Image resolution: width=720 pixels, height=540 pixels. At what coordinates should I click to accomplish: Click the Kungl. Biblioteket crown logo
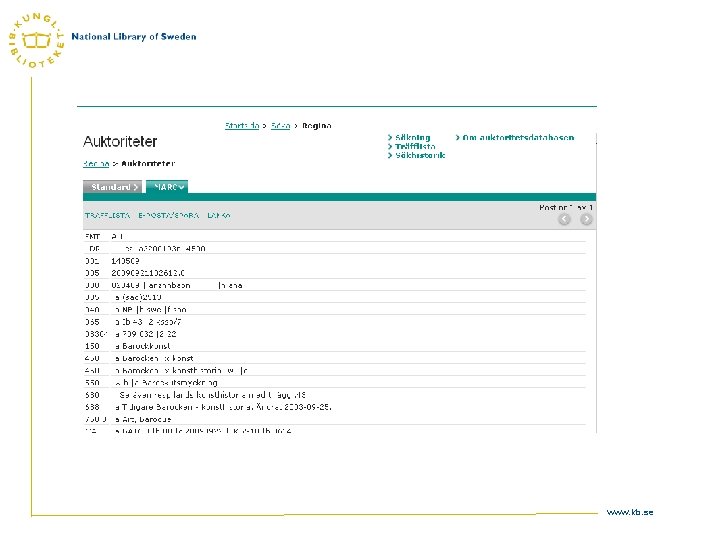click(x=36, y=40)
